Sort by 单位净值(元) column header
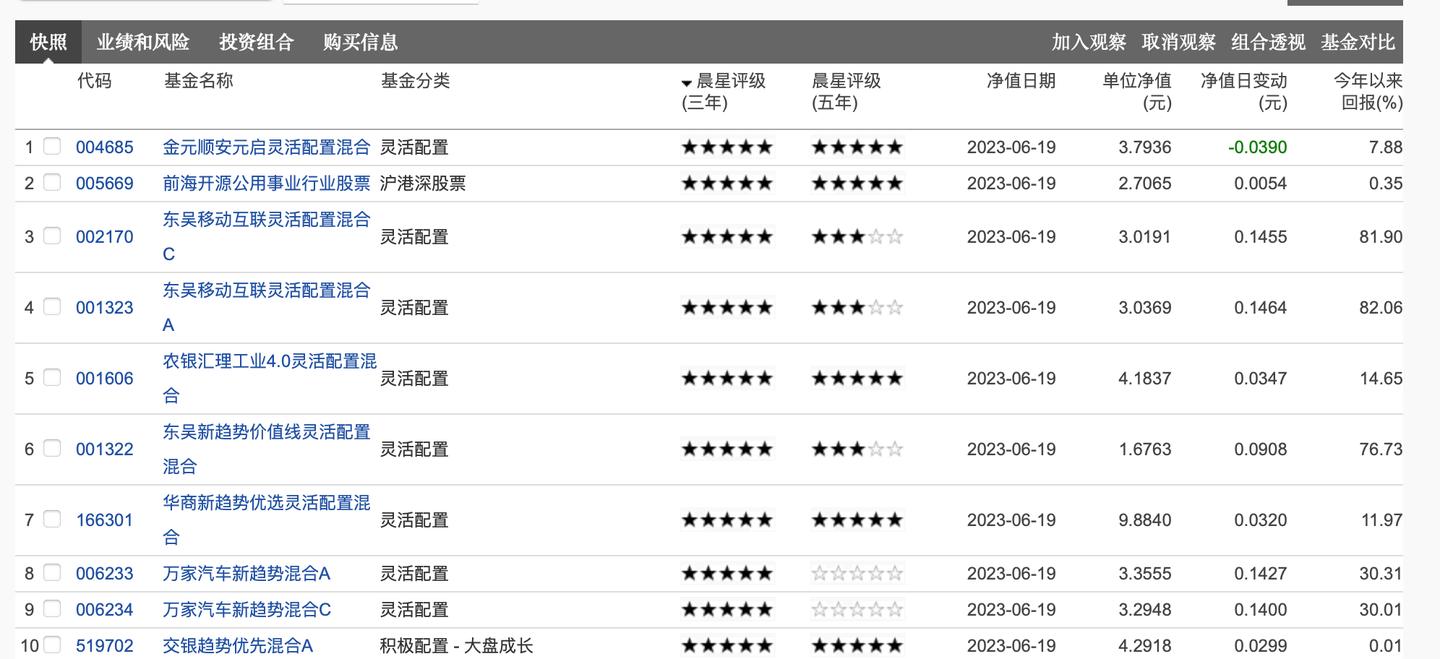The height and width of the screenshot is (659, 1440). [x=1137, y=91]
